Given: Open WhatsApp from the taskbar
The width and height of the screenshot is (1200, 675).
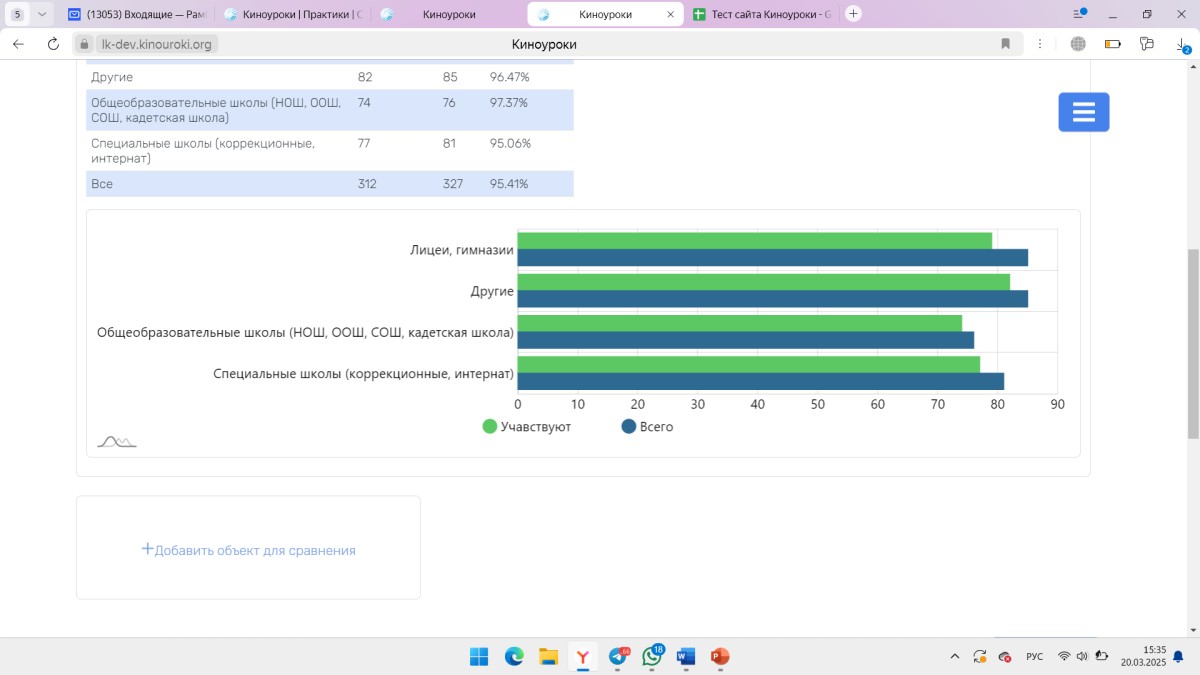Looking at the screenshot, I should click(x=652, y=657).
